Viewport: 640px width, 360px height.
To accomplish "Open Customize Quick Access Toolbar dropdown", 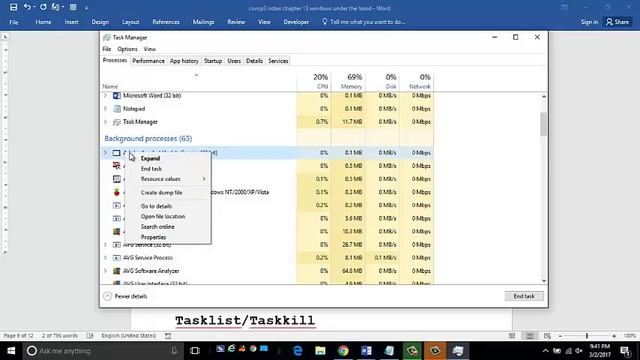I will (86, 7).
